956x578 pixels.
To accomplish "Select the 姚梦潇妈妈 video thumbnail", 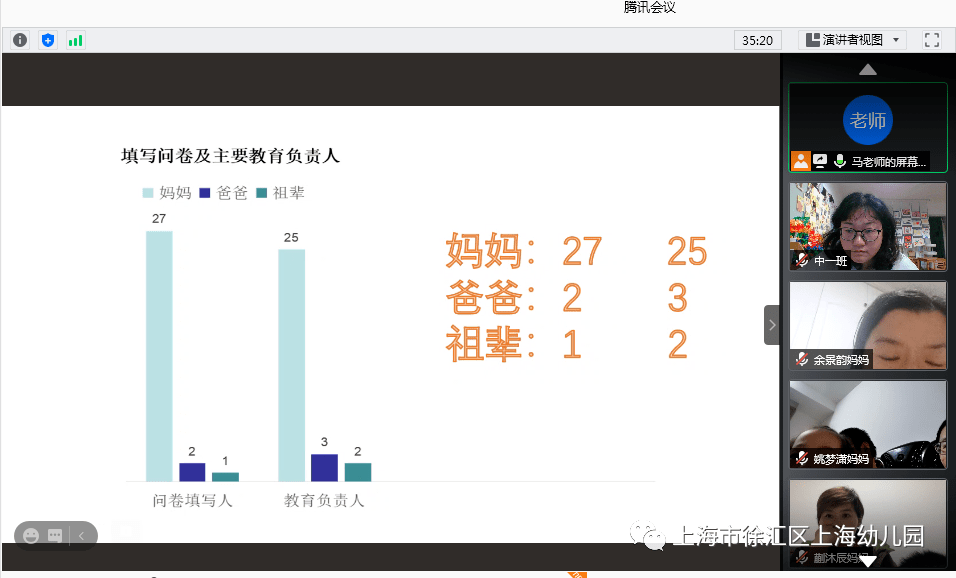I will 867,424.
